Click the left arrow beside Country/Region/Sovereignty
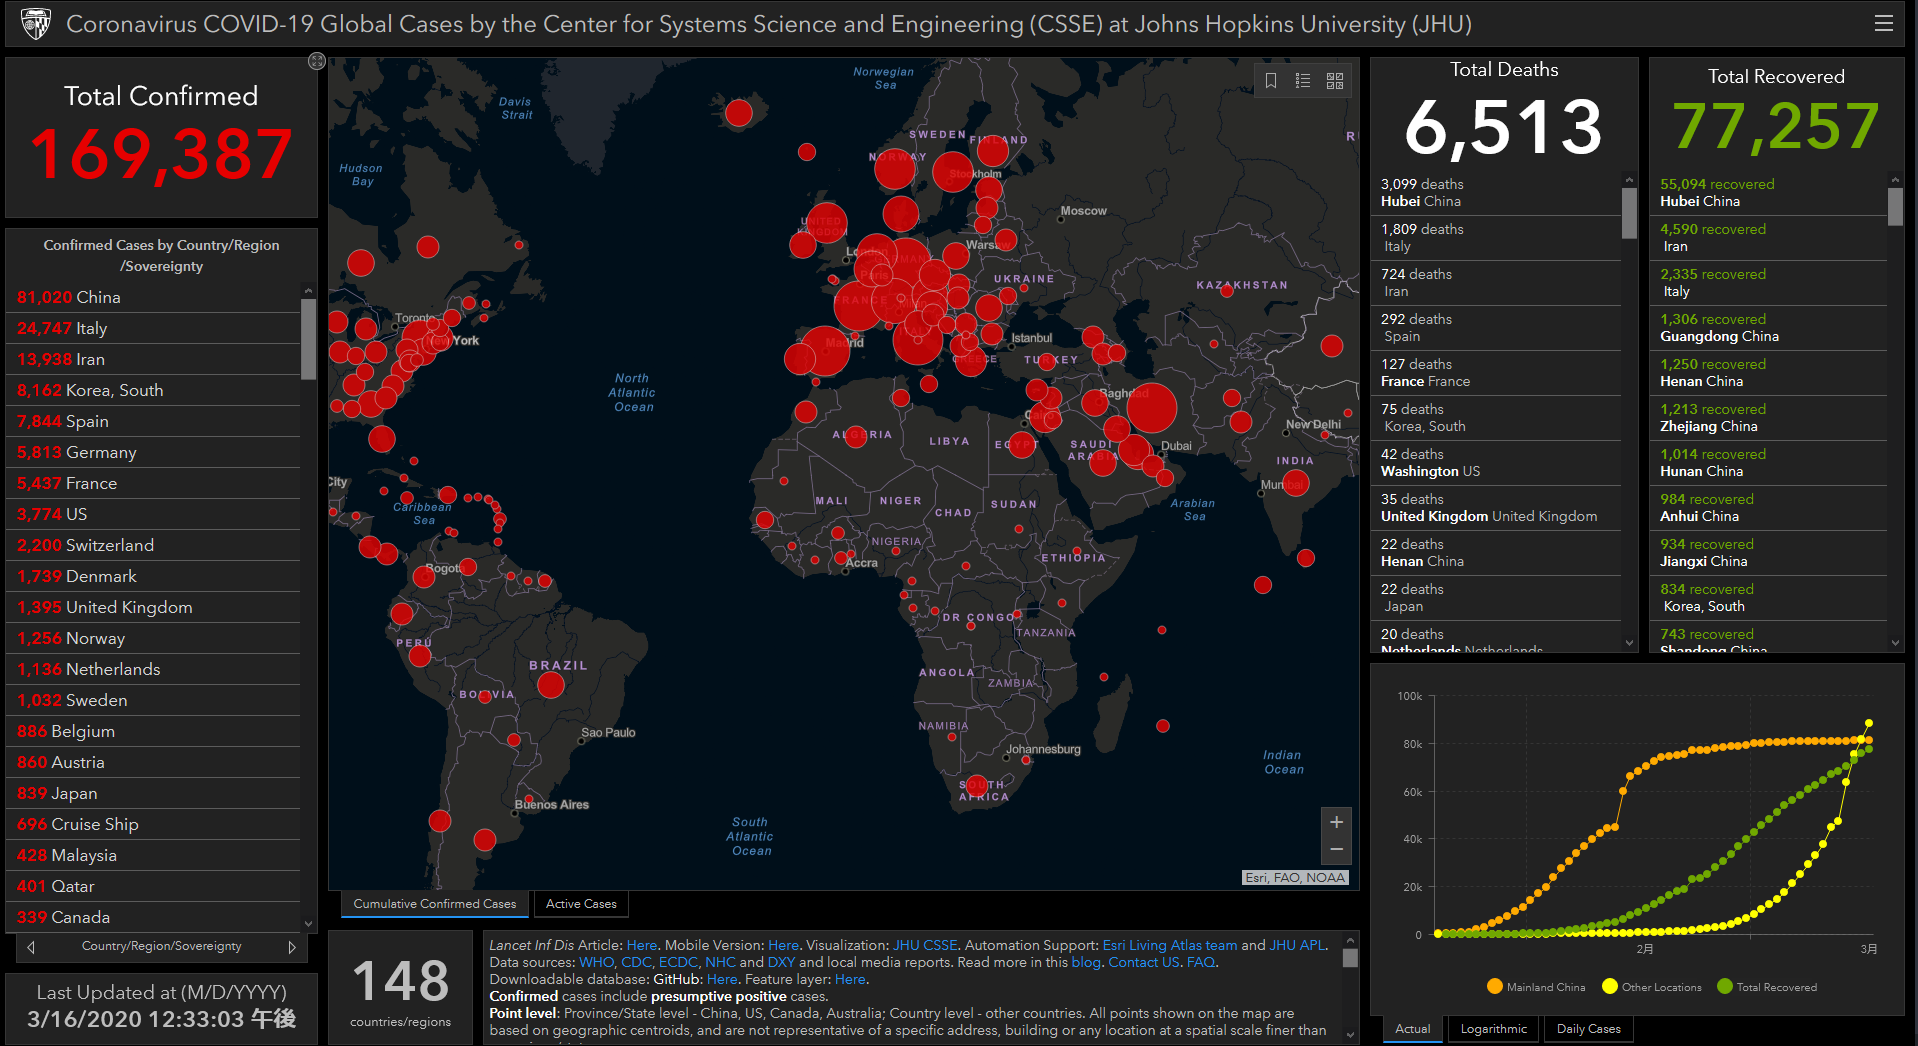1918x1046 pixels. (x=31, y=947)
